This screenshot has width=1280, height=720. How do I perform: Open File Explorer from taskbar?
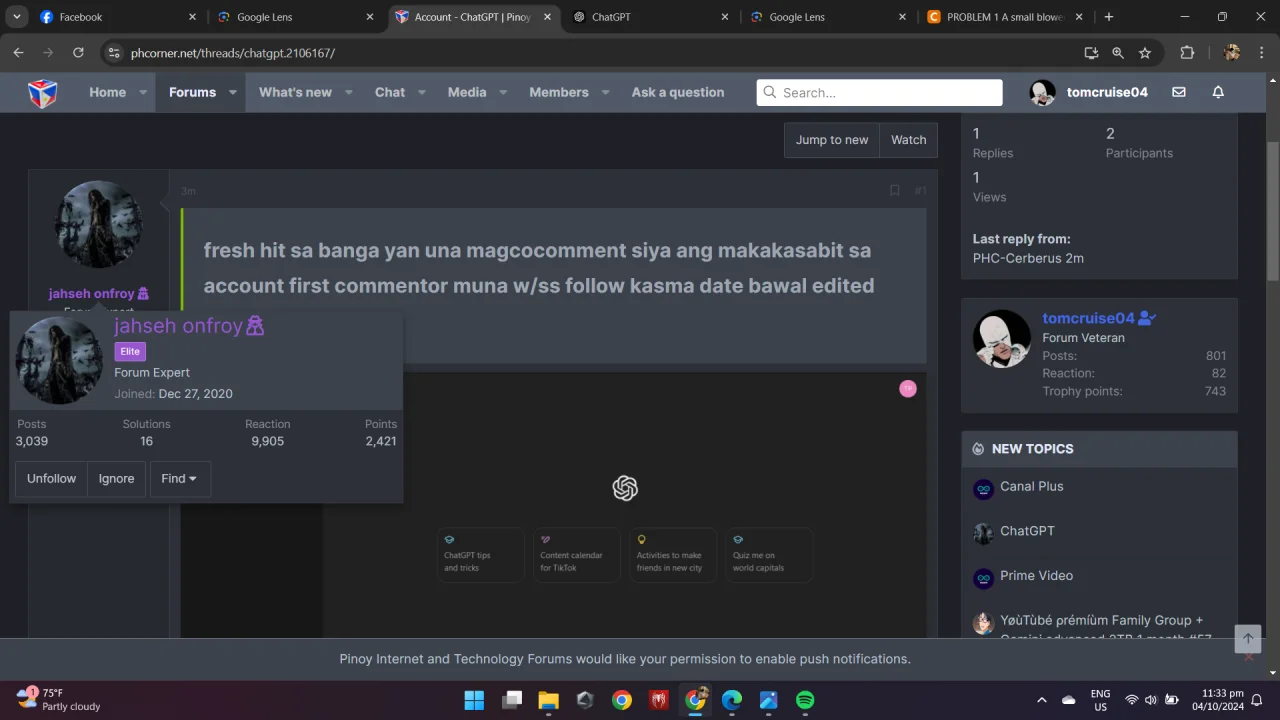click(x=548, y=700)
